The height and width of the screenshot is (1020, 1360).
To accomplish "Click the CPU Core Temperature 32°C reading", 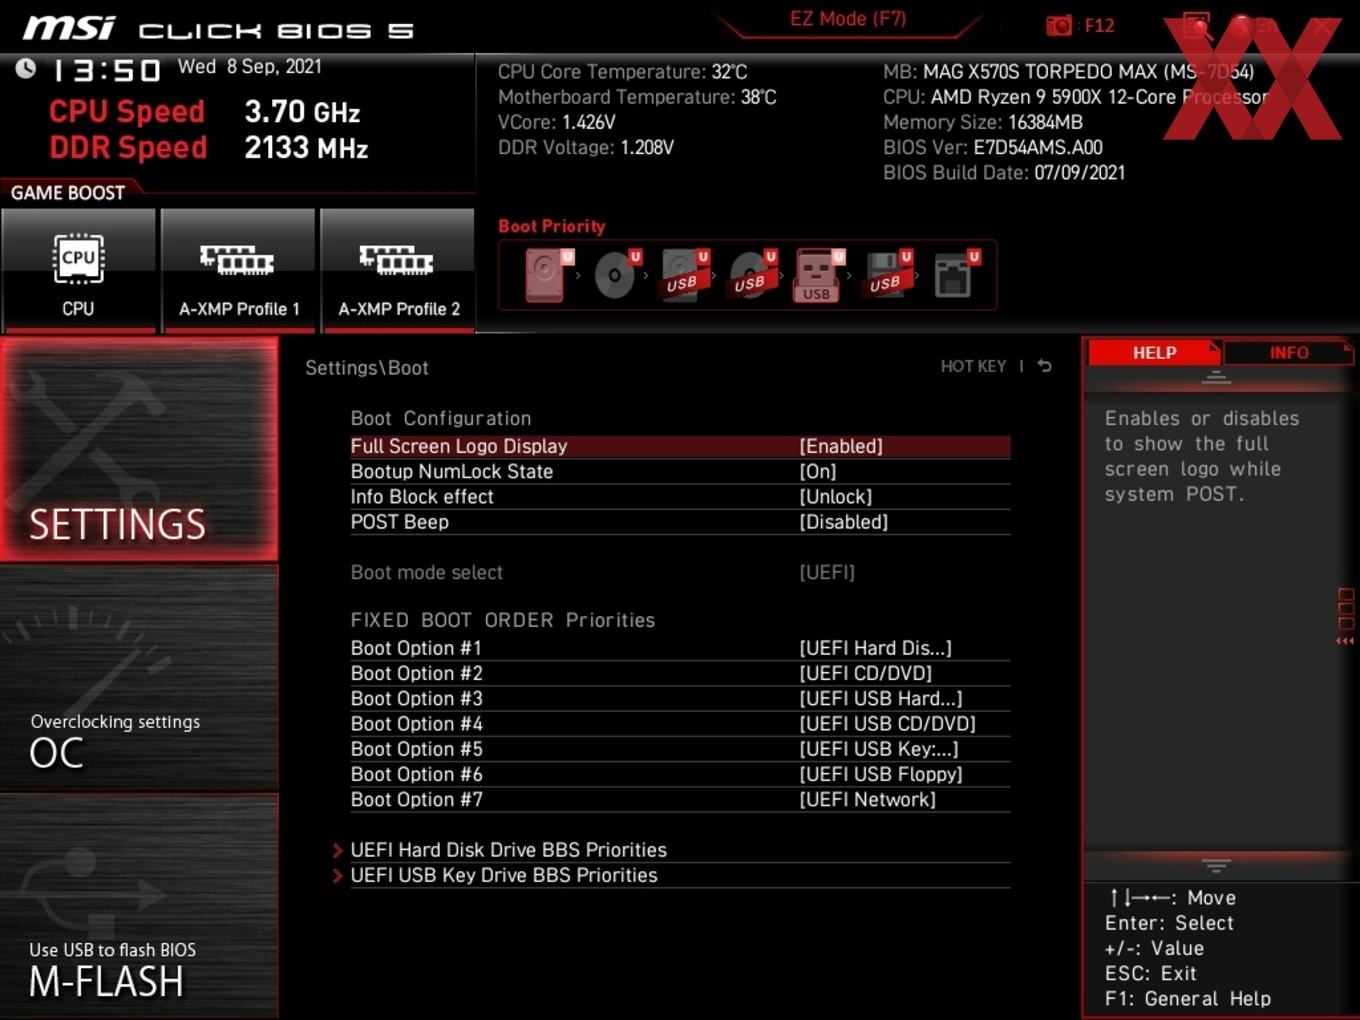I will pyautogui.click(x=622, y=72).
